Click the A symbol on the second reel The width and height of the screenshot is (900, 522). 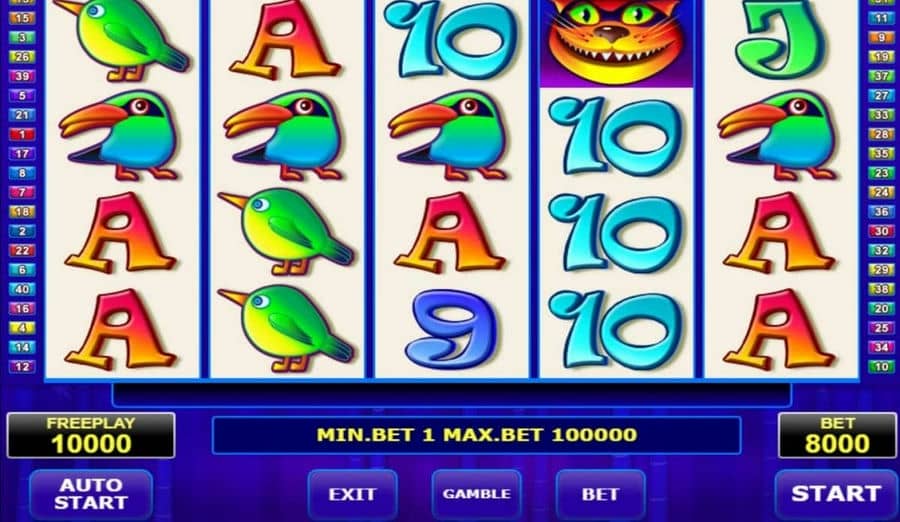pyautogui.click(x=286, y=39)
